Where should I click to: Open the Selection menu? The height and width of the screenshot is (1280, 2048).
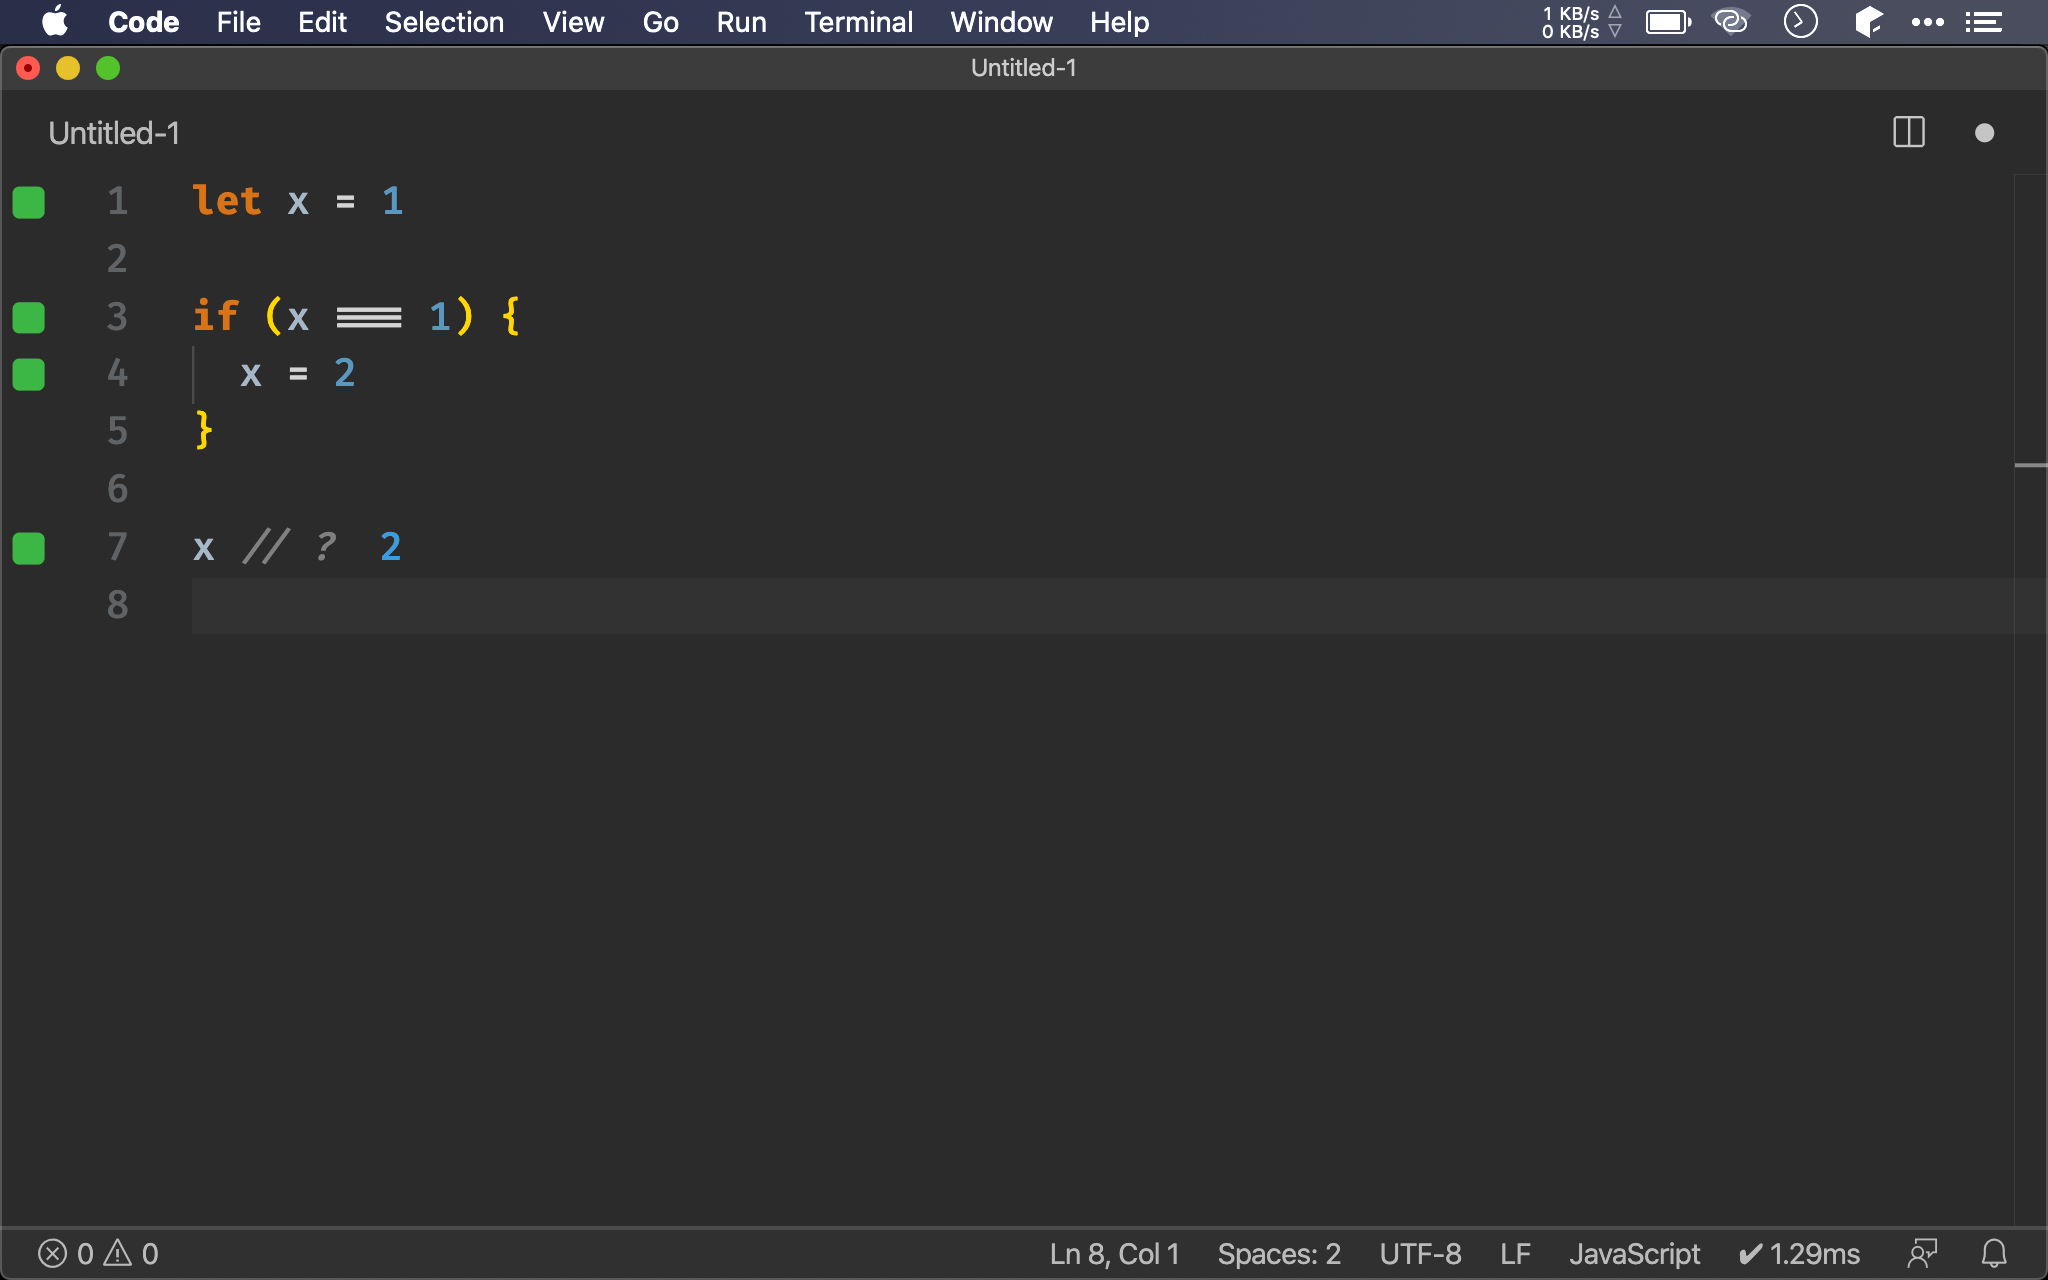(x=444, y=22)
